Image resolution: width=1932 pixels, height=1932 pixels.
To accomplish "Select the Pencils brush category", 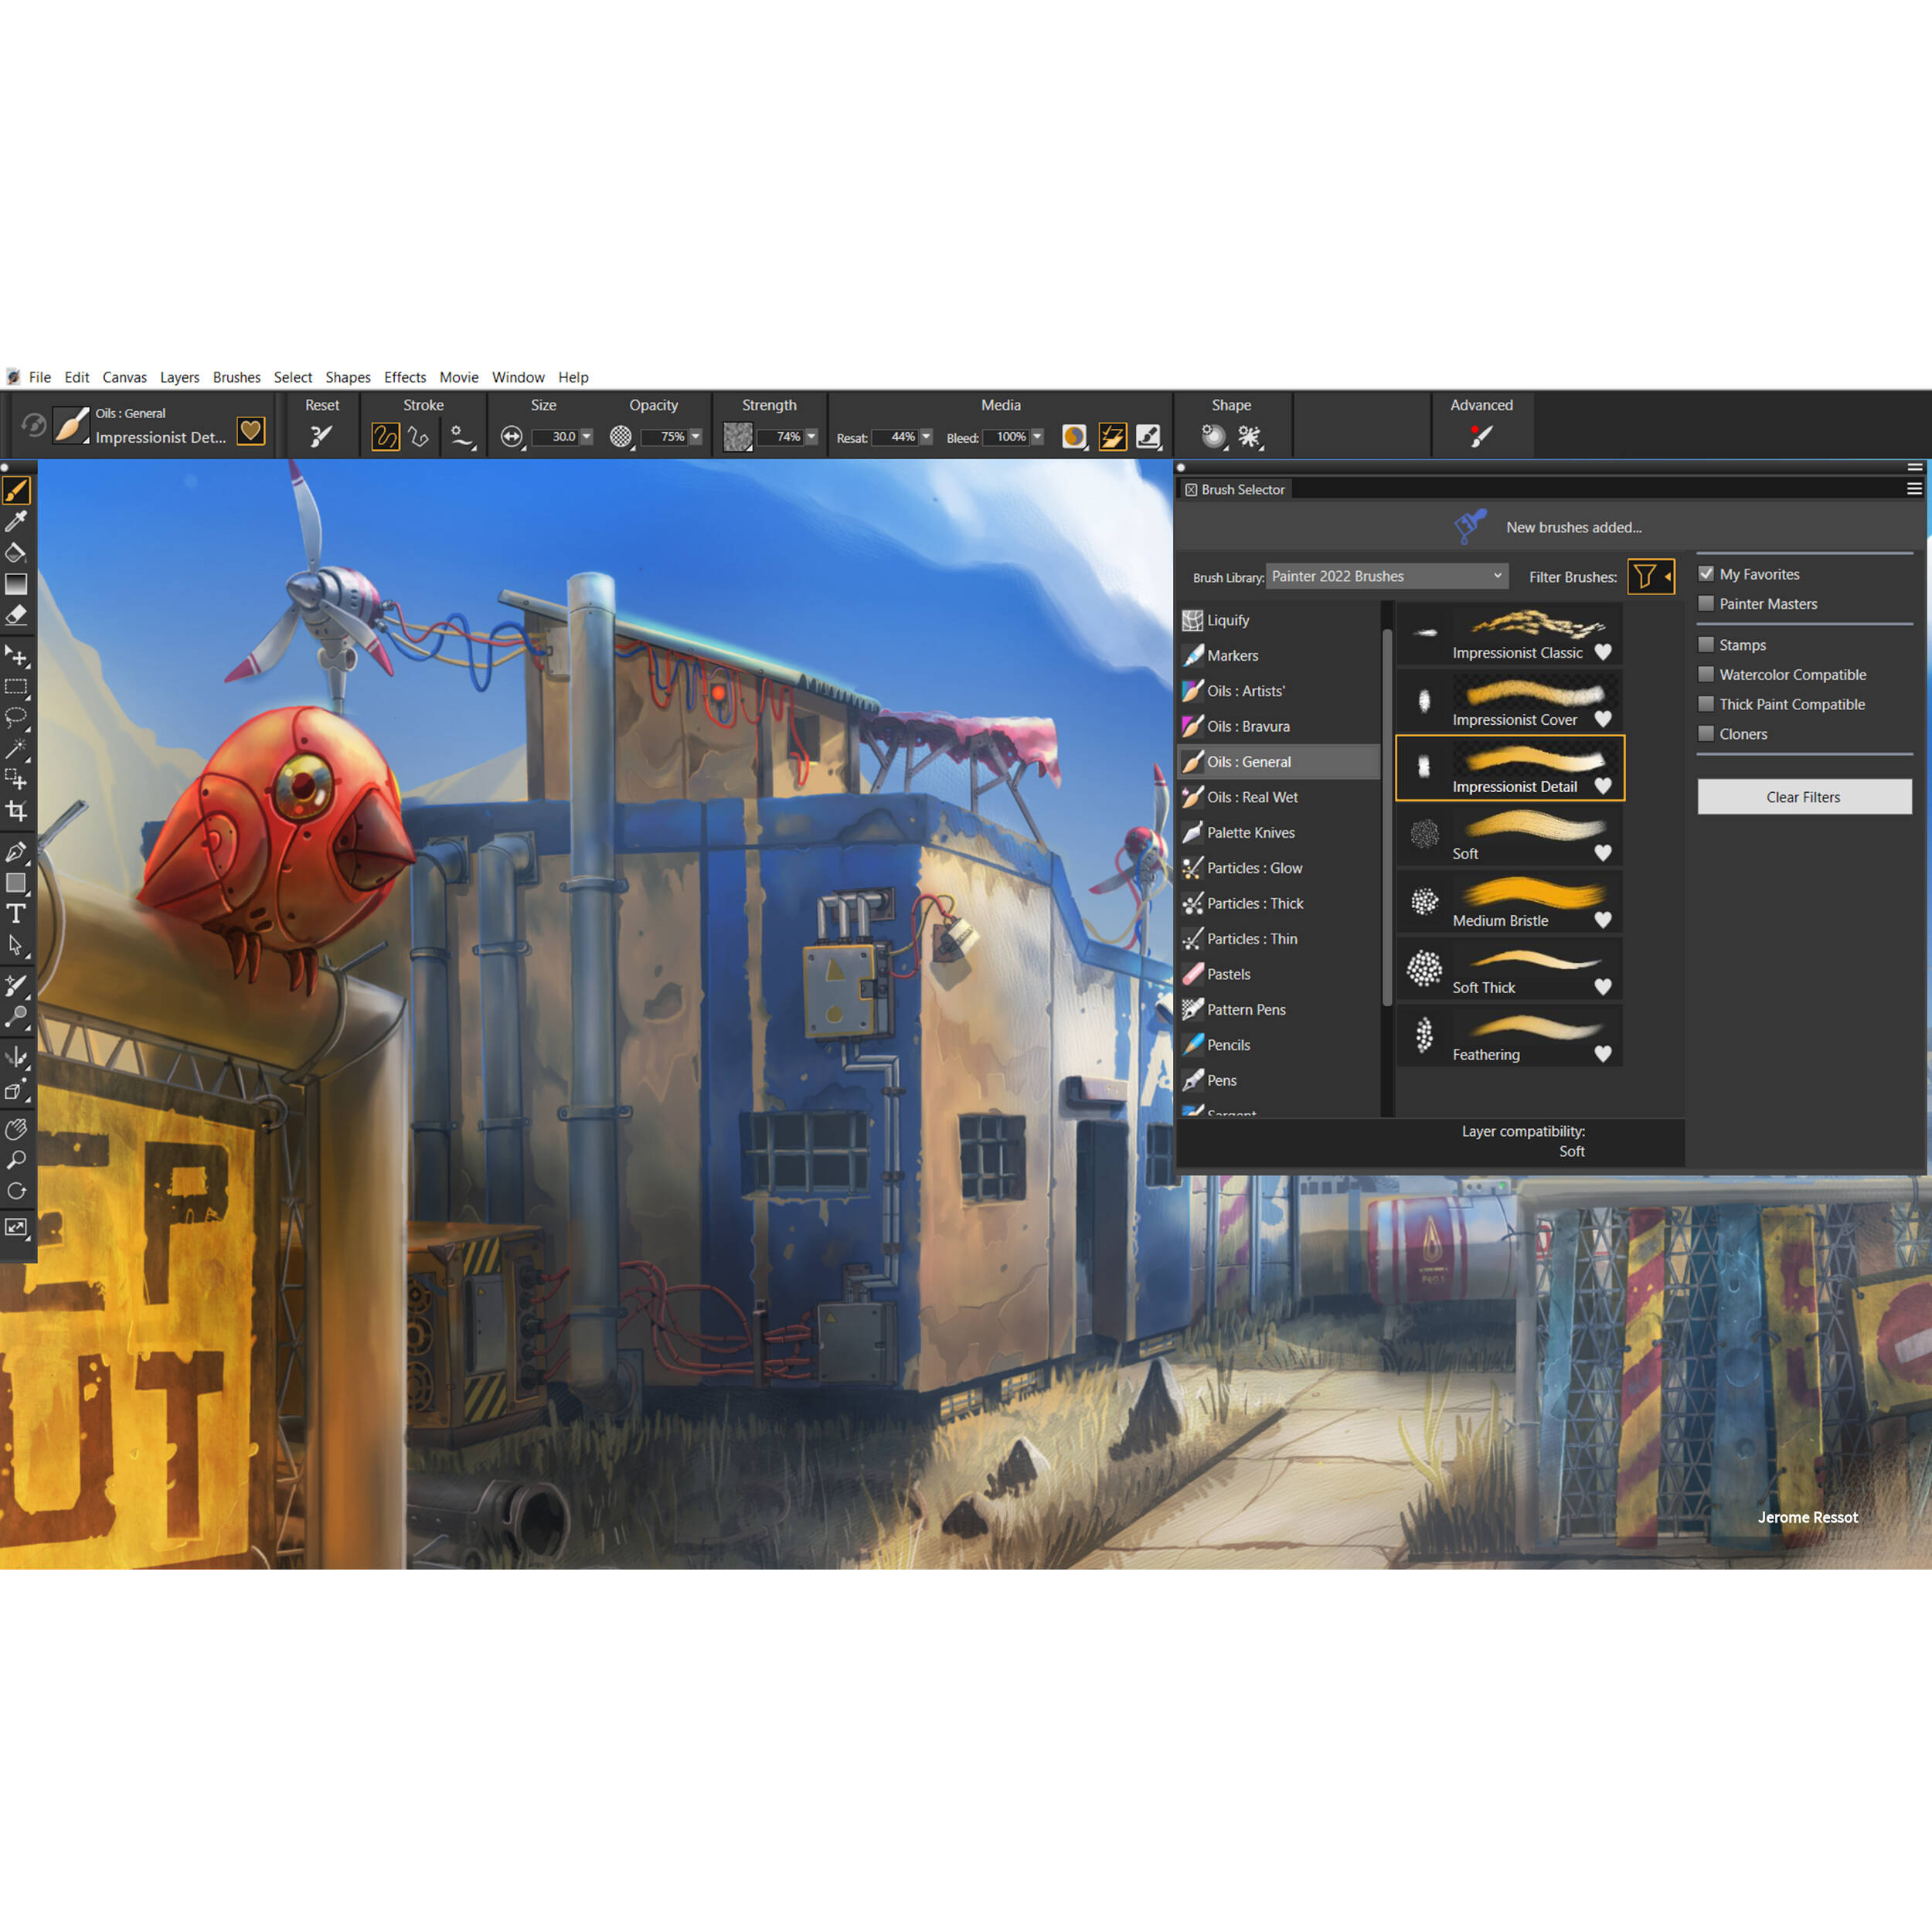I will pyautogui.click(x=1228, y=1044).
